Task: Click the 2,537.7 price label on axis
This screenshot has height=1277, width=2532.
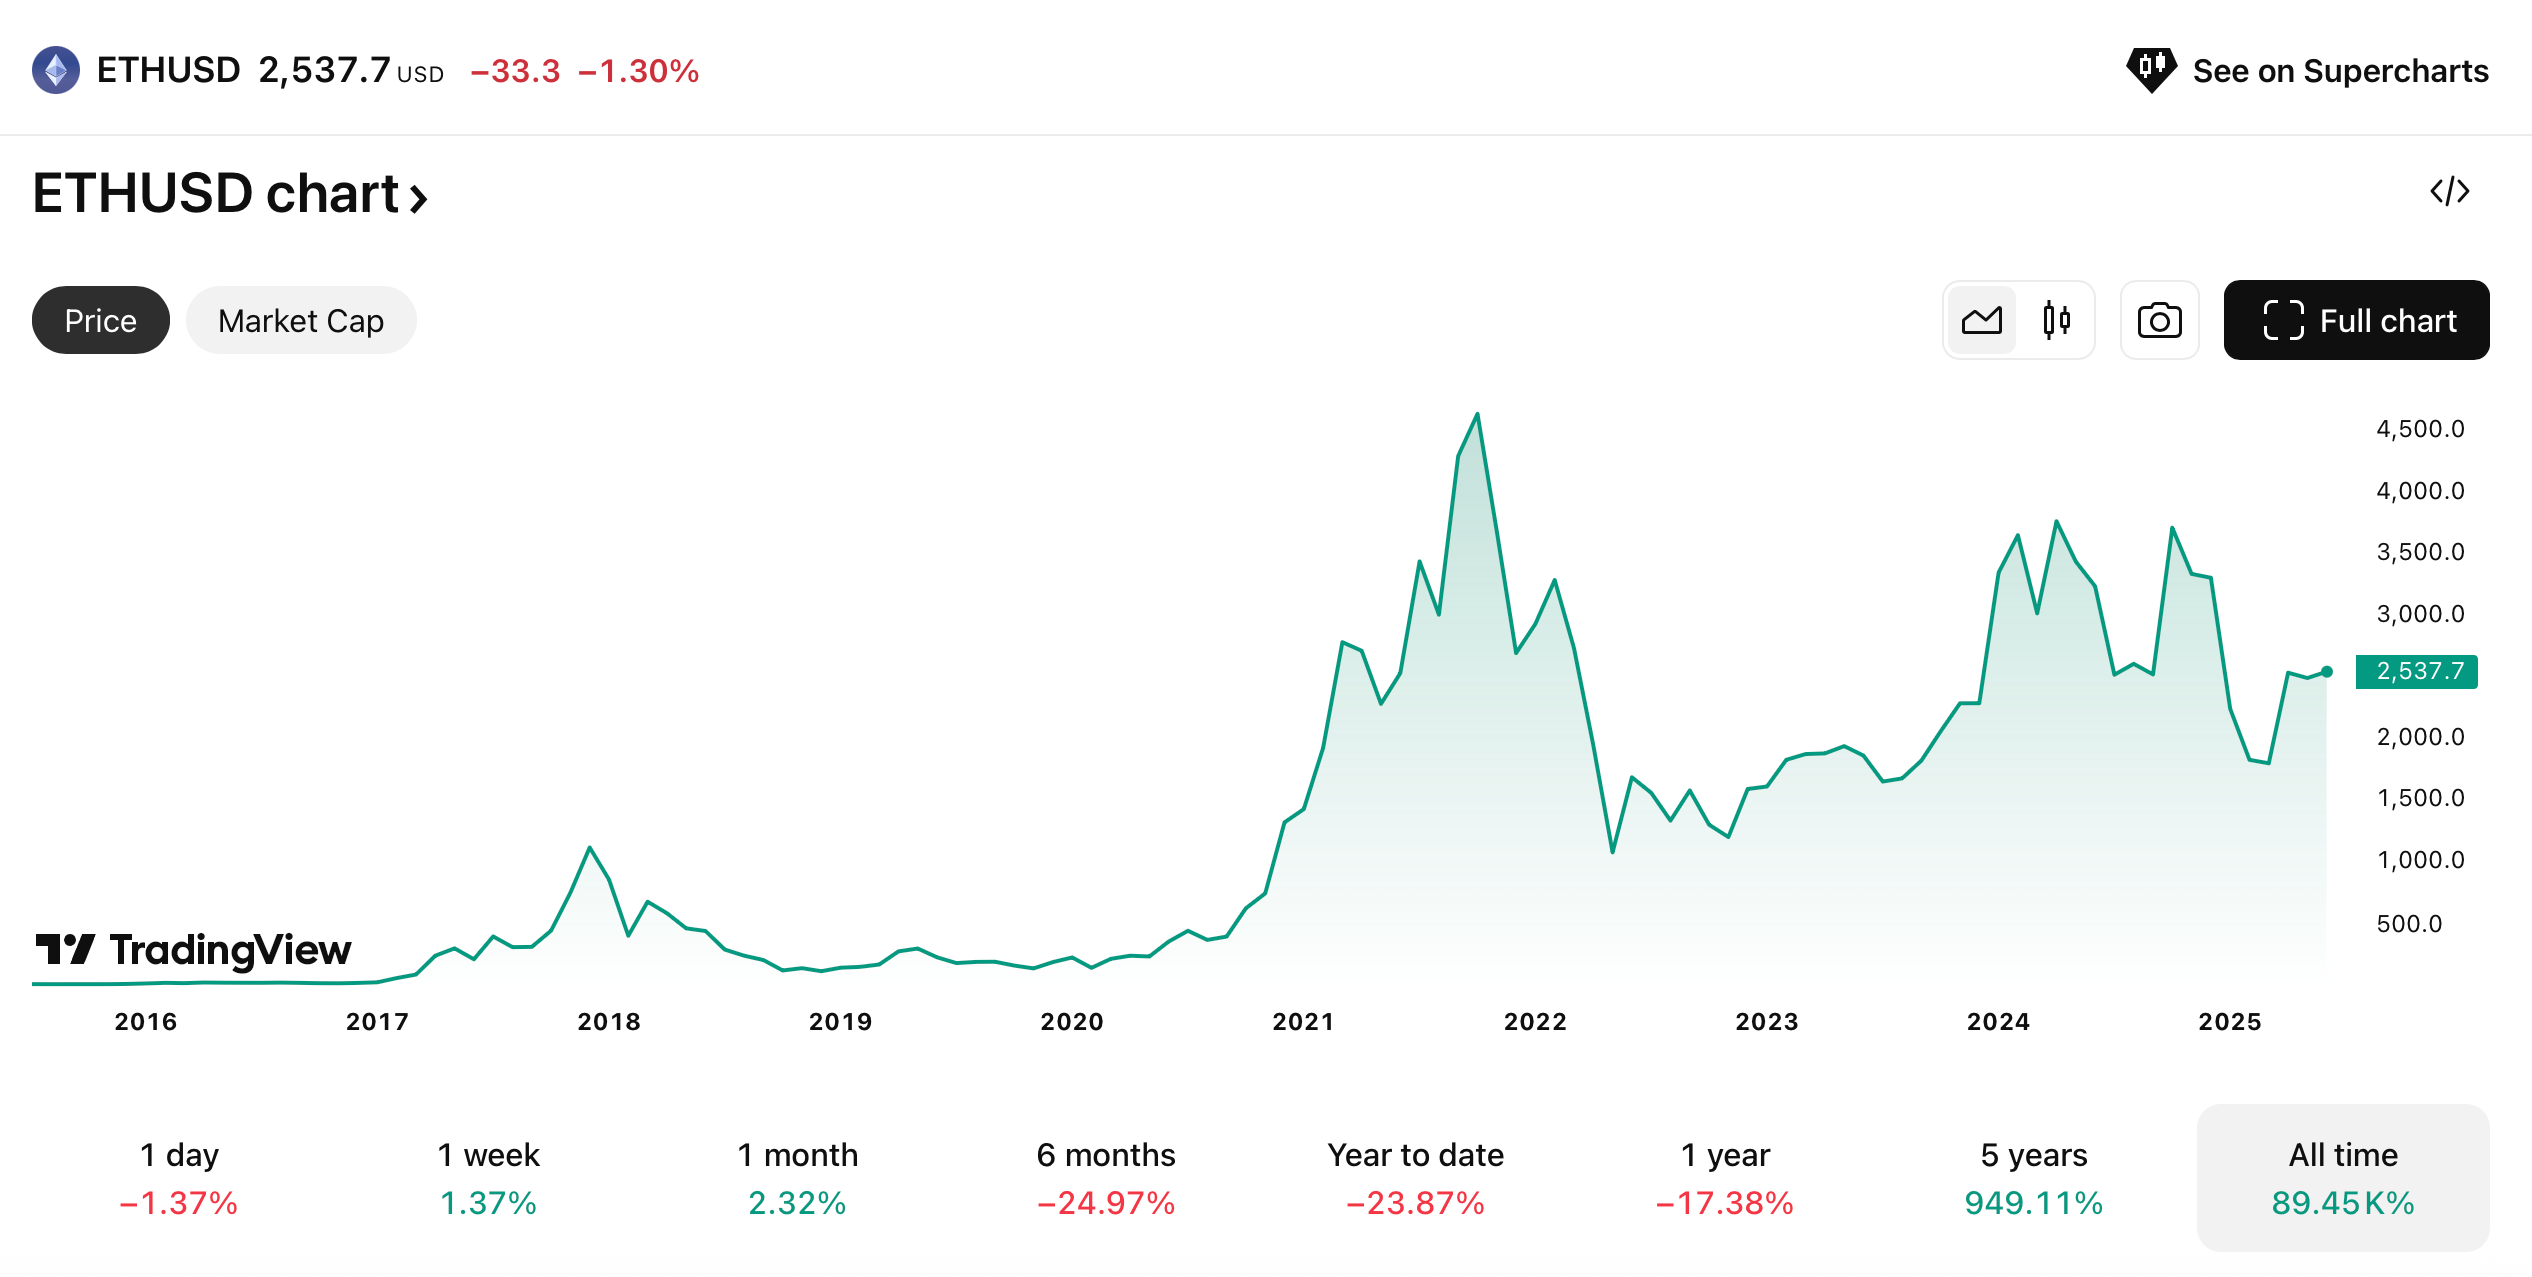Action: pyautogui.click(x=2416, y=671)
